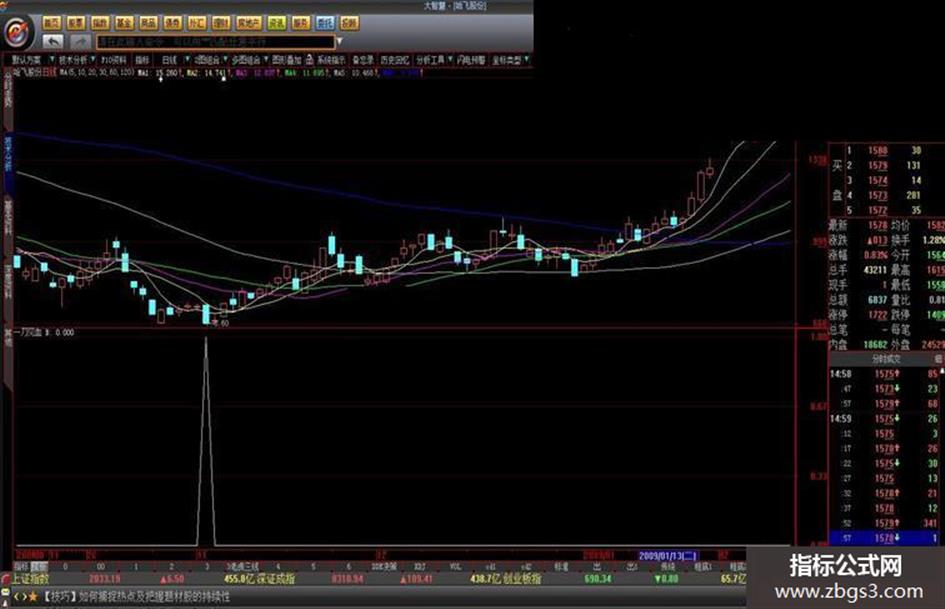Click the star icon in news ticker

(x=33, y=596)
